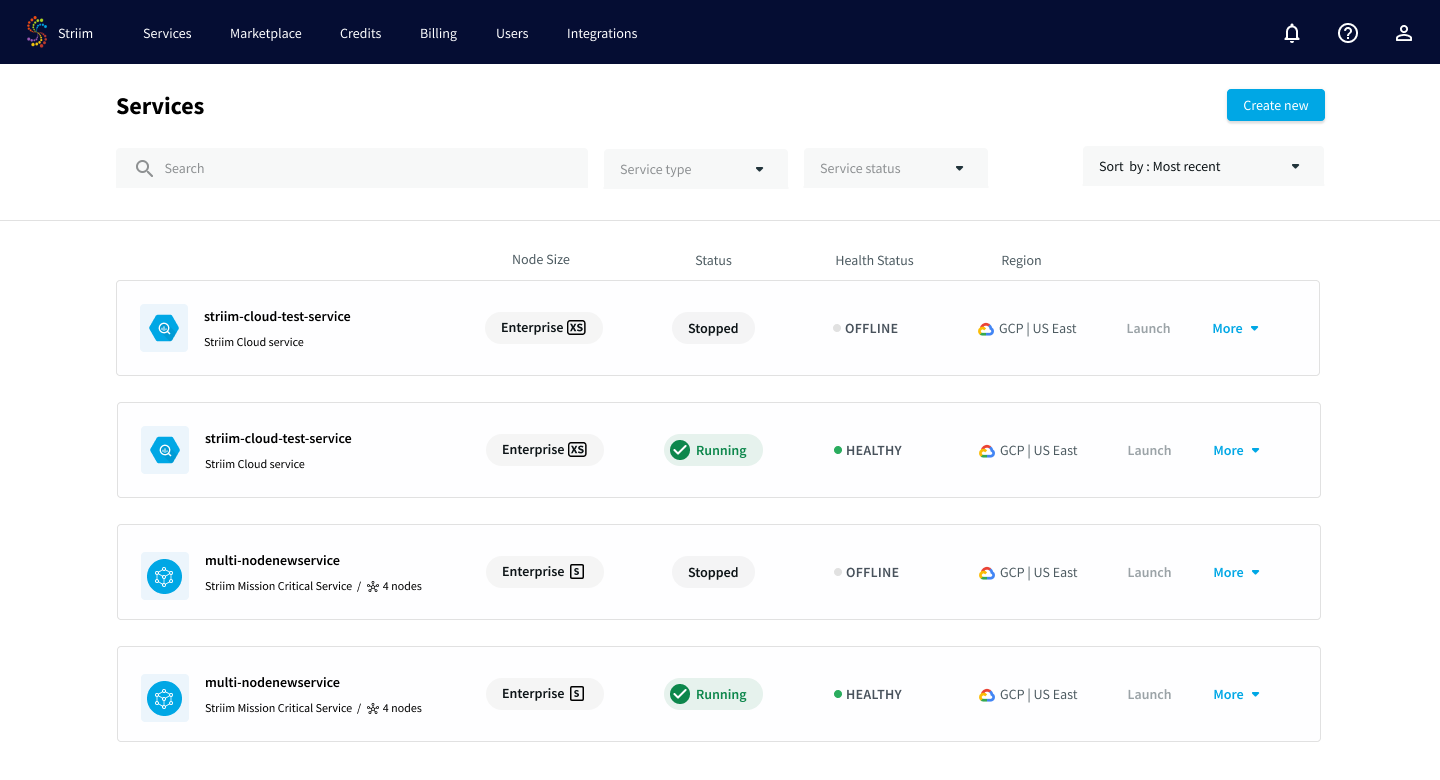Click name of the stopped striim-cloud-test-service

click(x=277, y=316)
